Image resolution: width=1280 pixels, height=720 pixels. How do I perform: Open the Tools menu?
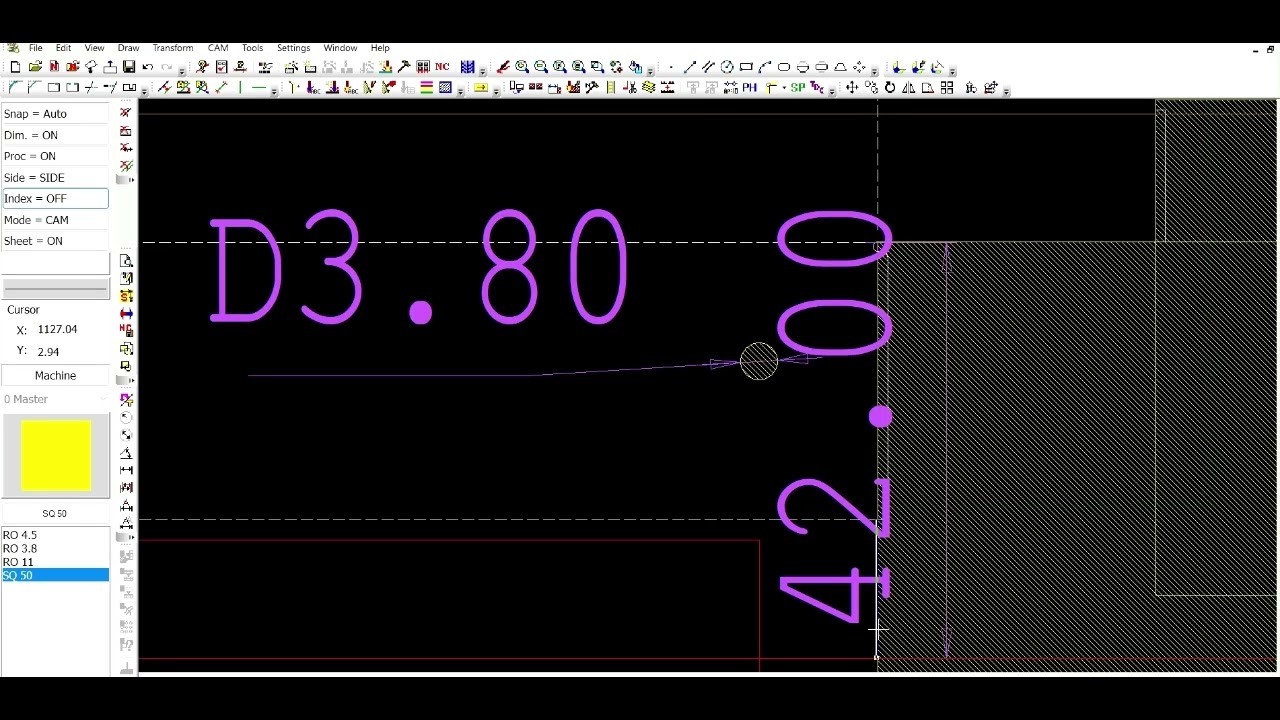[252, 48]
